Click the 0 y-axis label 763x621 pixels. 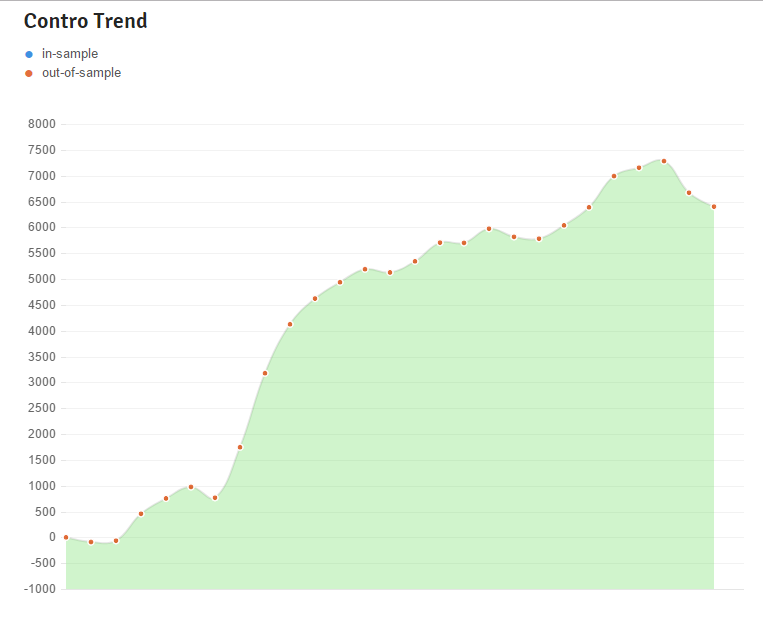[53, 537]
